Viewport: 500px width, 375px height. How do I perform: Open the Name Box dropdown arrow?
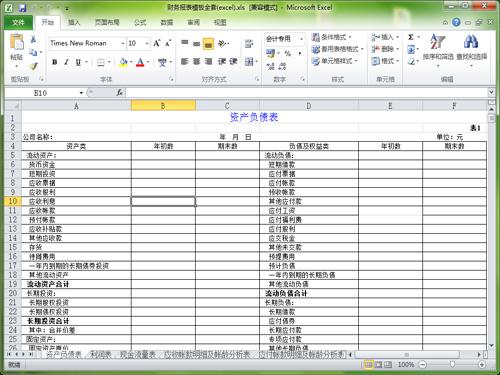(x=81, y=93)
